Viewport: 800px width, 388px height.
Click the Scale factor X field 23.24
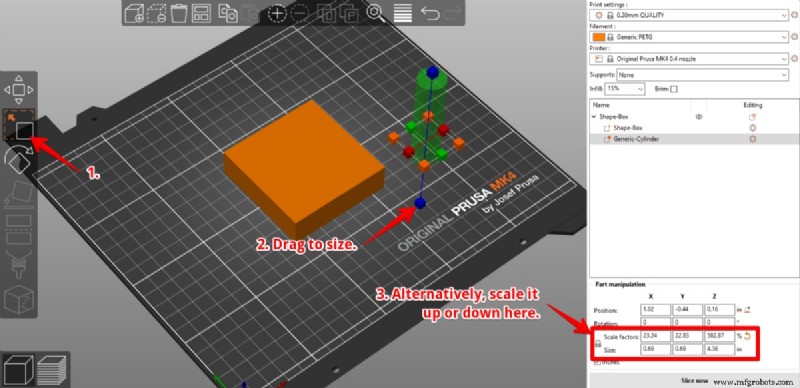tap(656, 337)
